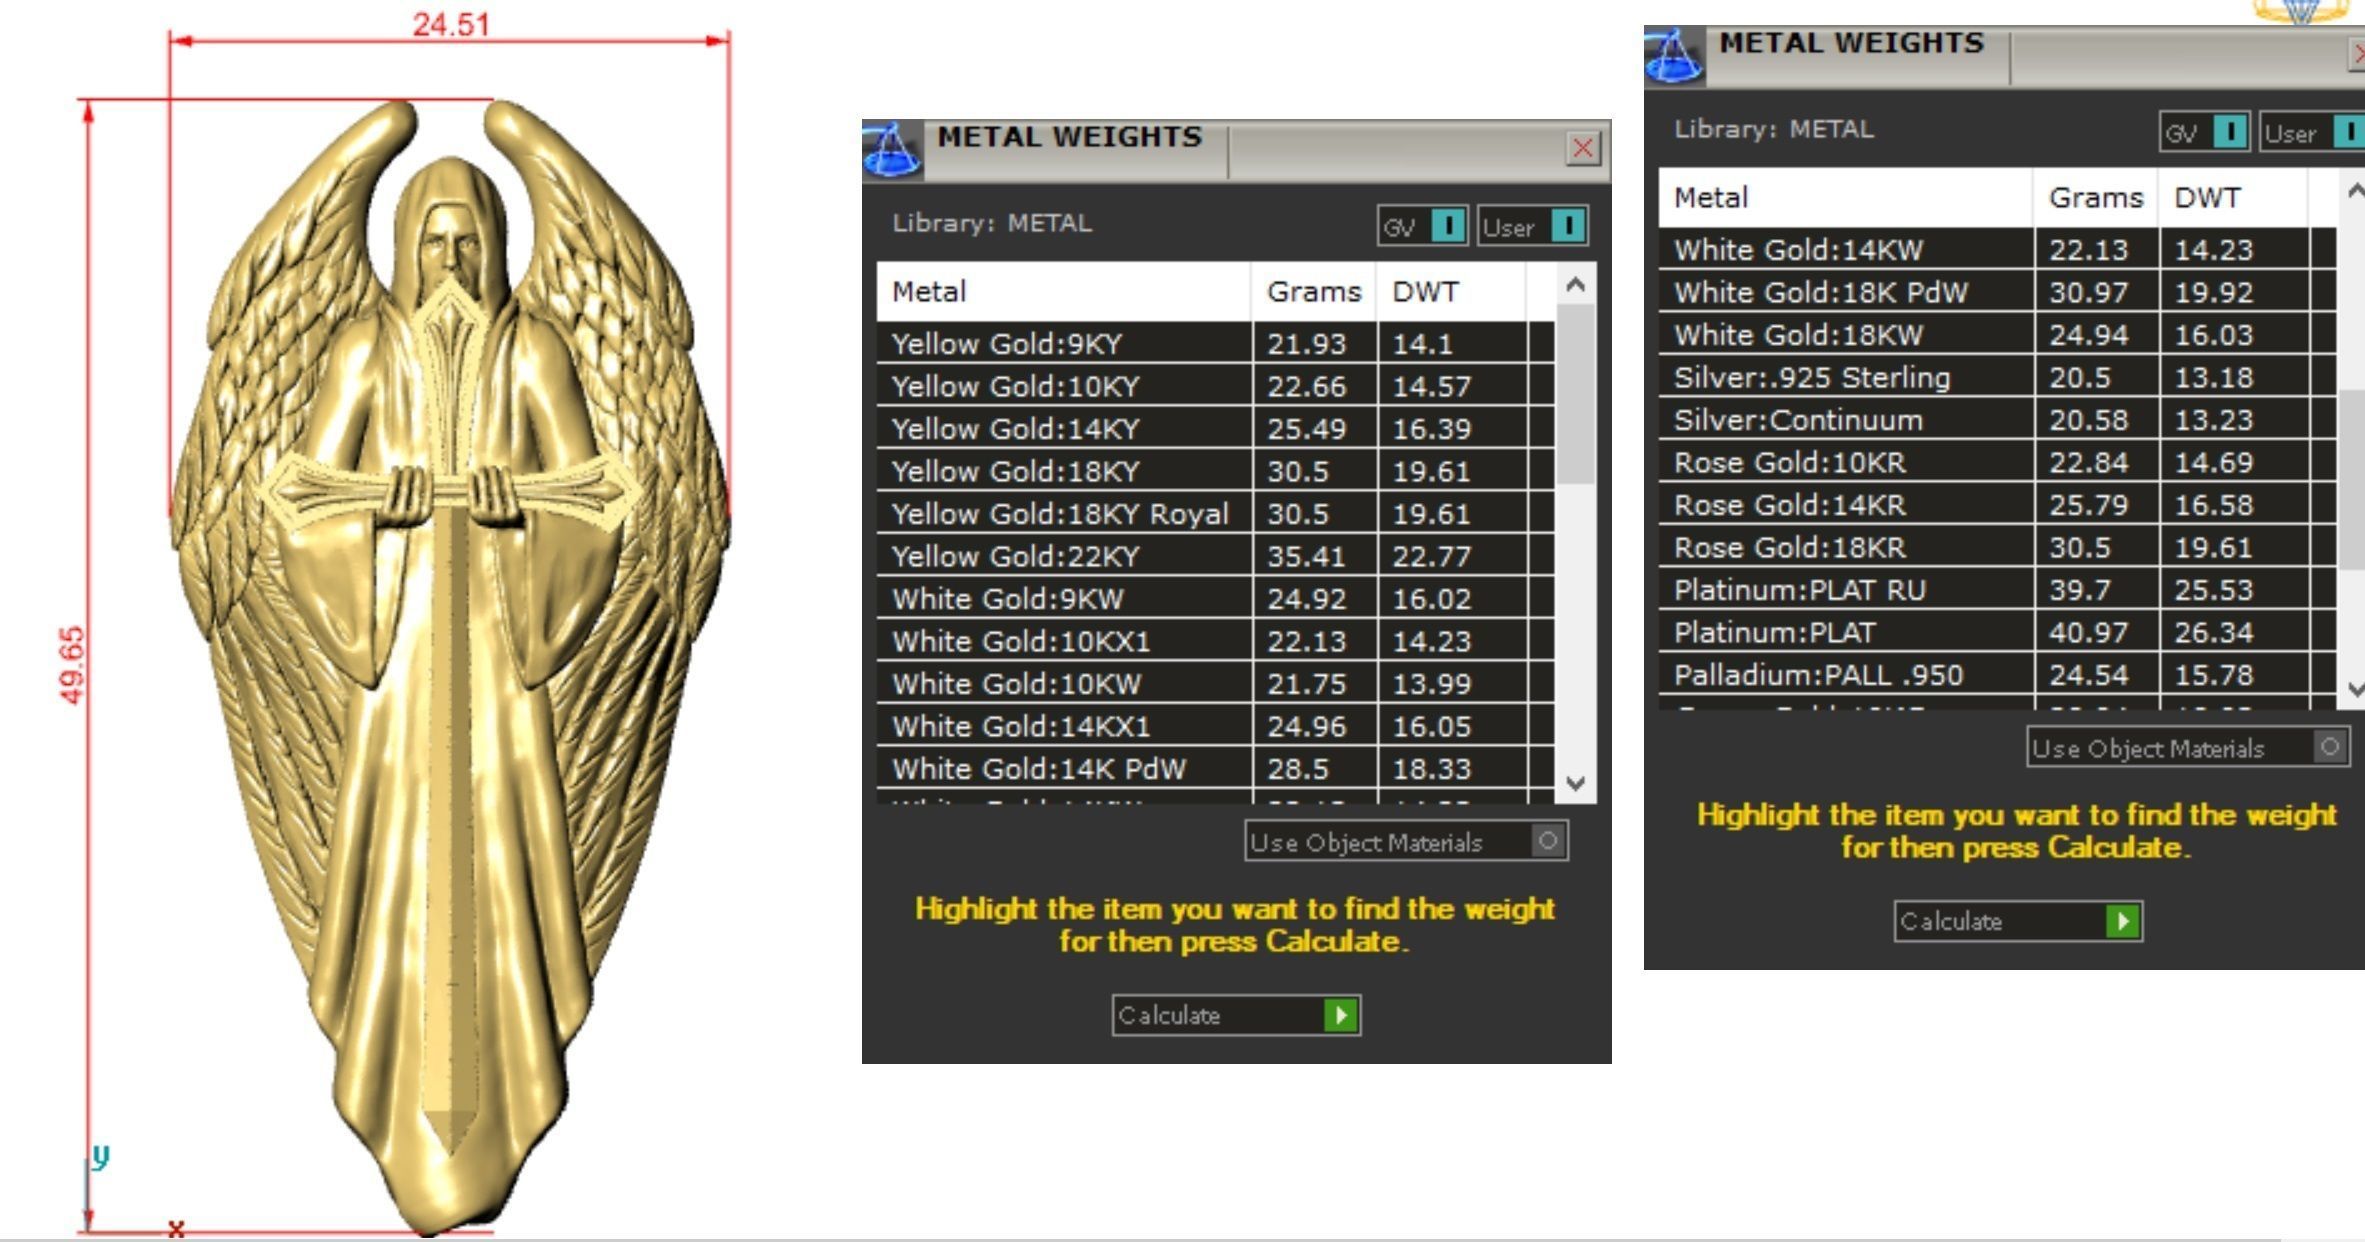The image size is (2365, 1242).
Task: Click scale icon in right Metal Weights window
Action: pos(1674,56)
